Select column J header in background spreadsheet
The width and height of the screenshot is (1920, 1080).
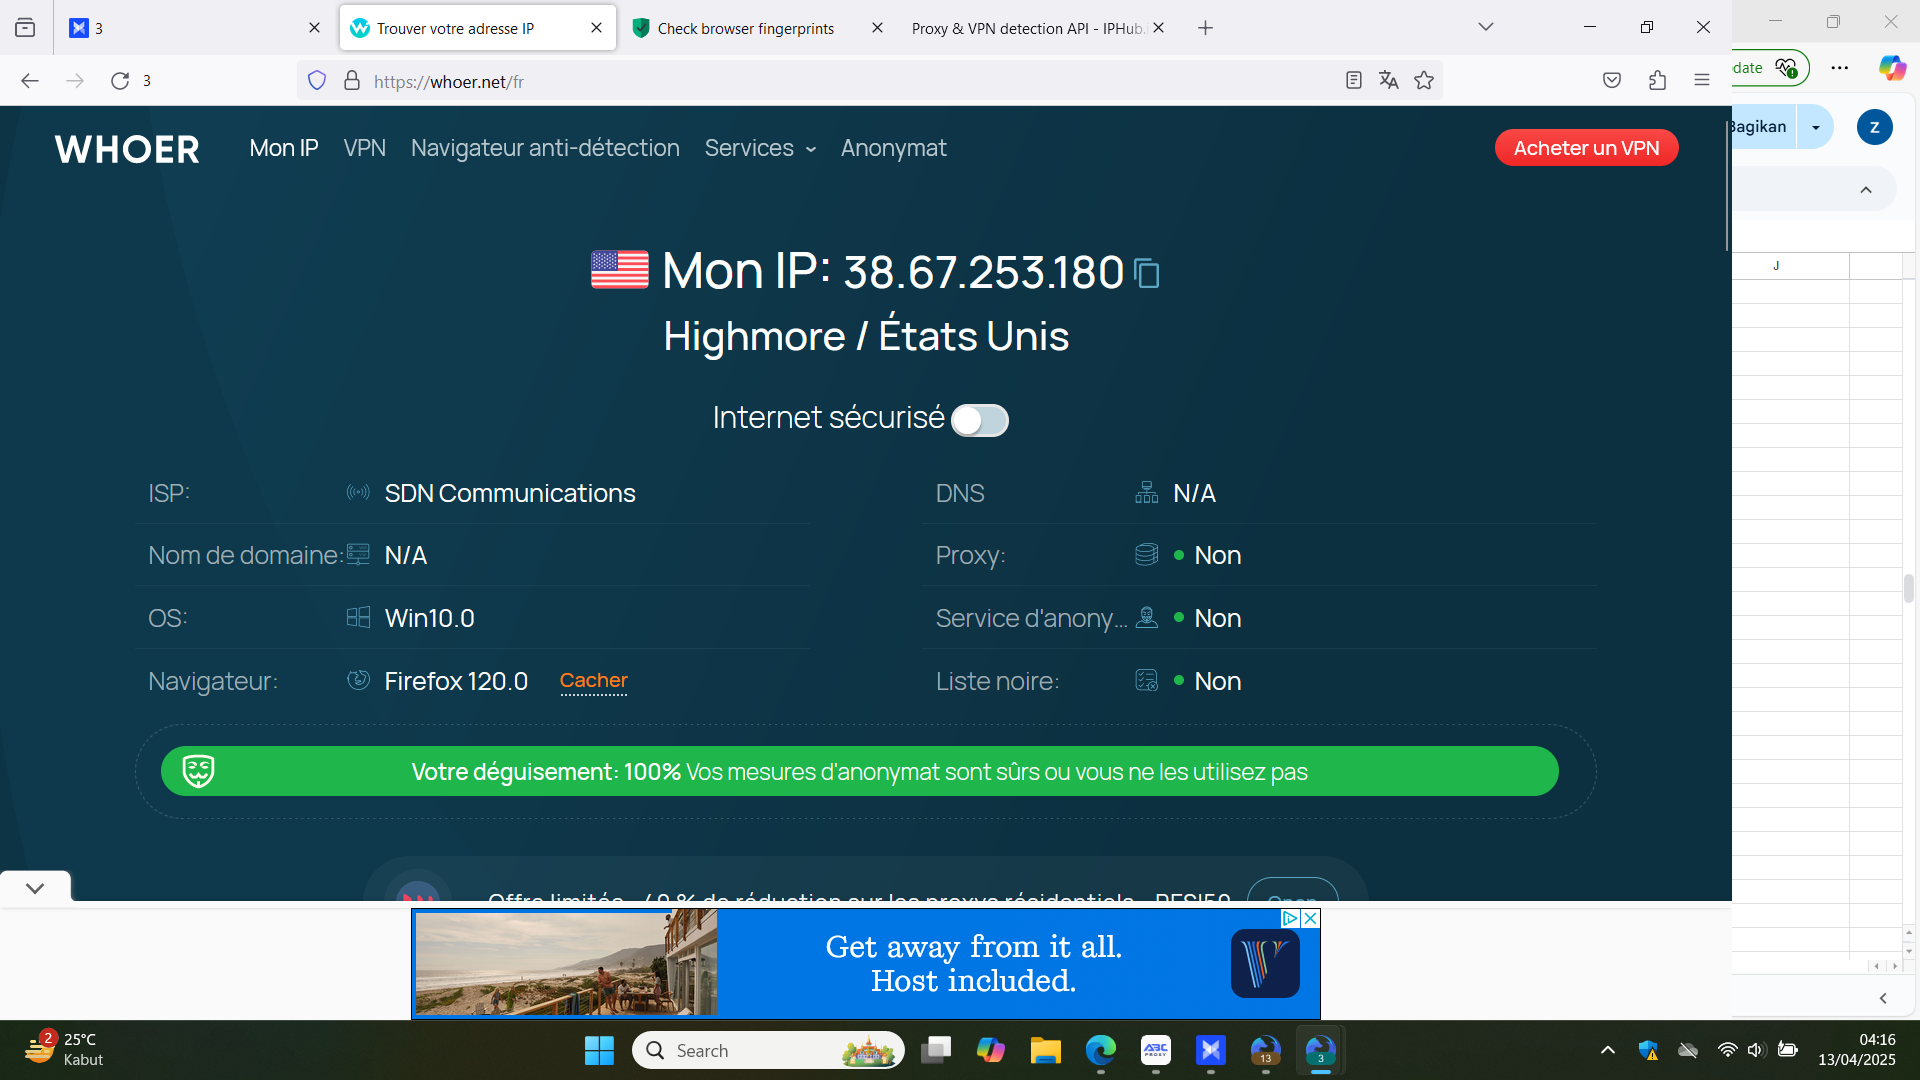(1776, 266)
